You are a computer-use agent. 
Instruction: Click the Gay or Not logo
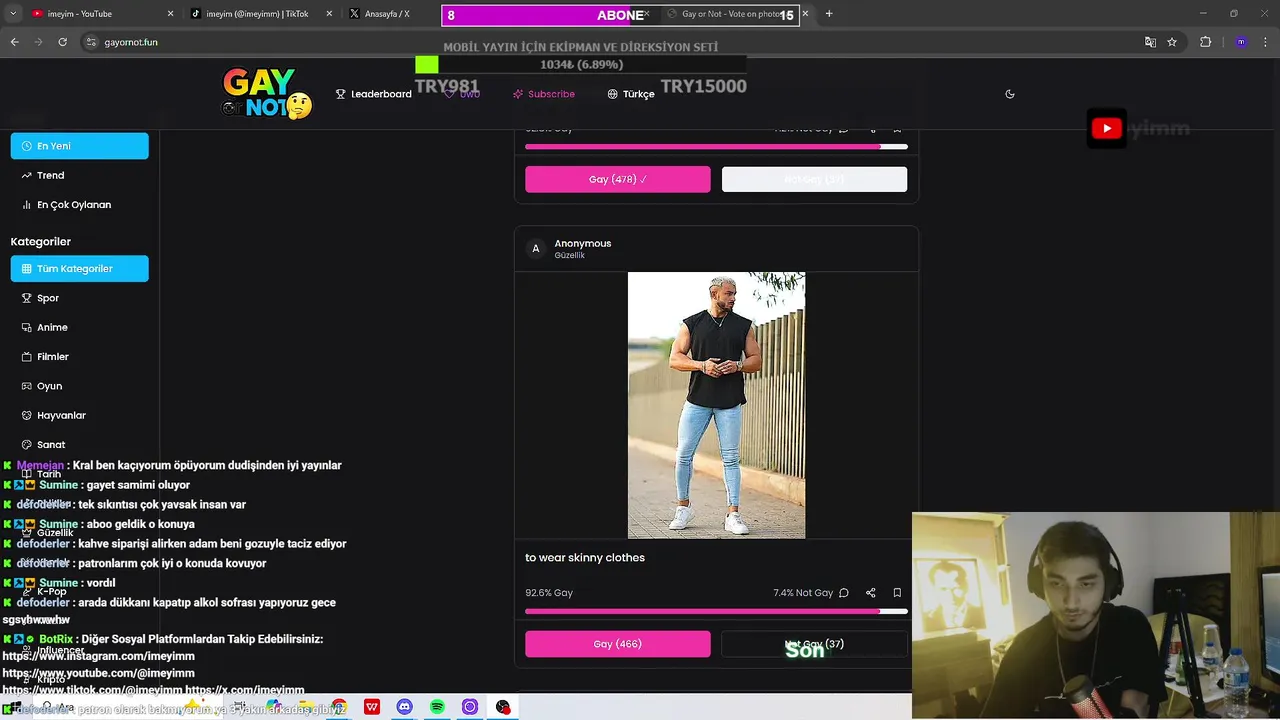[x=266, y=93]
